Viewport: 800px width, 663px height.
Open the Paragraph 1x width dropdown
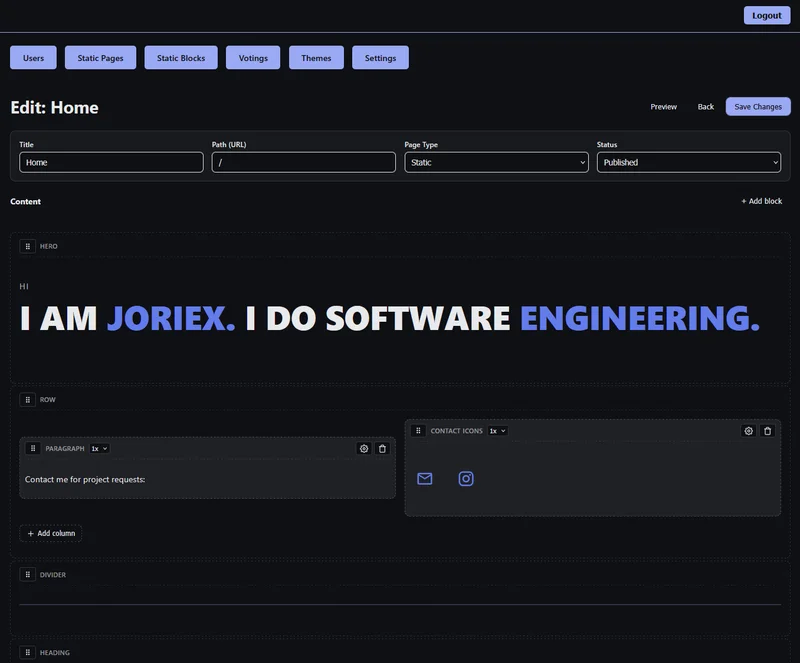click(99, 449)
